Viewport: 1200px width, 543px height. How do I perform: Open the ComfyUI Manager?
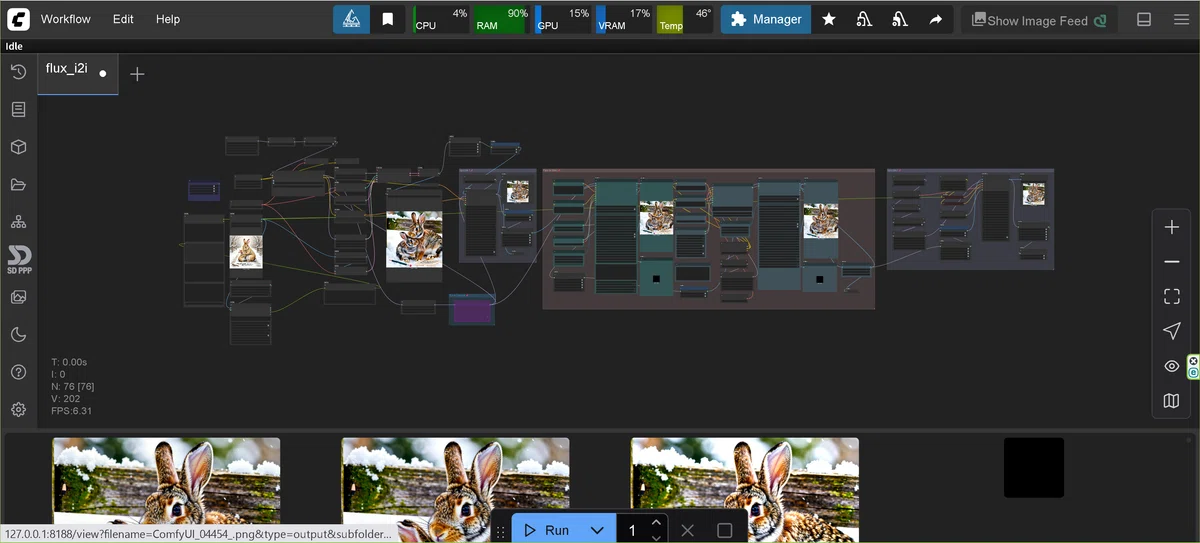point(766,19)
